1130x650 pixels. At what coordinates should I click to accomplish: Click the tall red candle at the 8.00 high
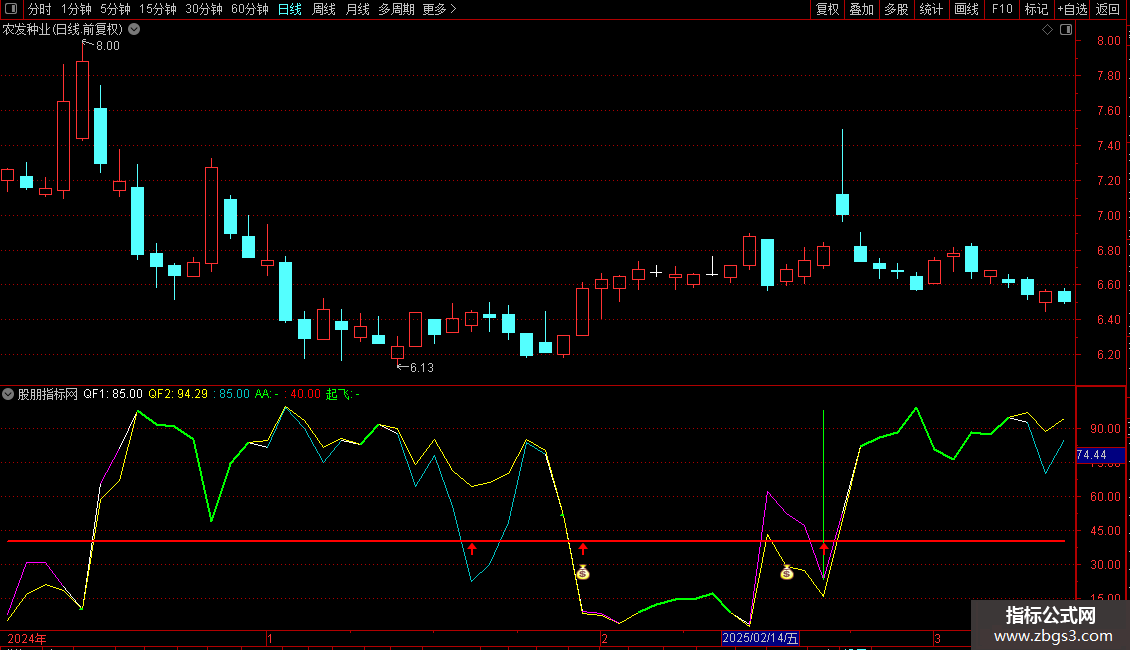coord(82,99)
